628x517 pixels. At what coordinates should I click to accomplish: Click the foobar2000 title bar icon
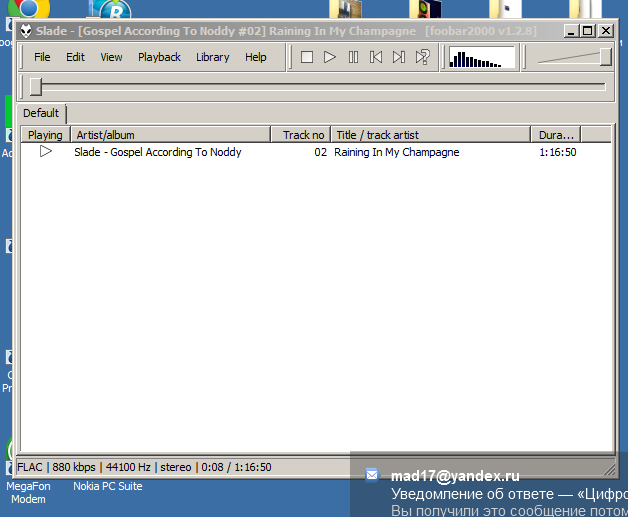(x=26, y=31)
